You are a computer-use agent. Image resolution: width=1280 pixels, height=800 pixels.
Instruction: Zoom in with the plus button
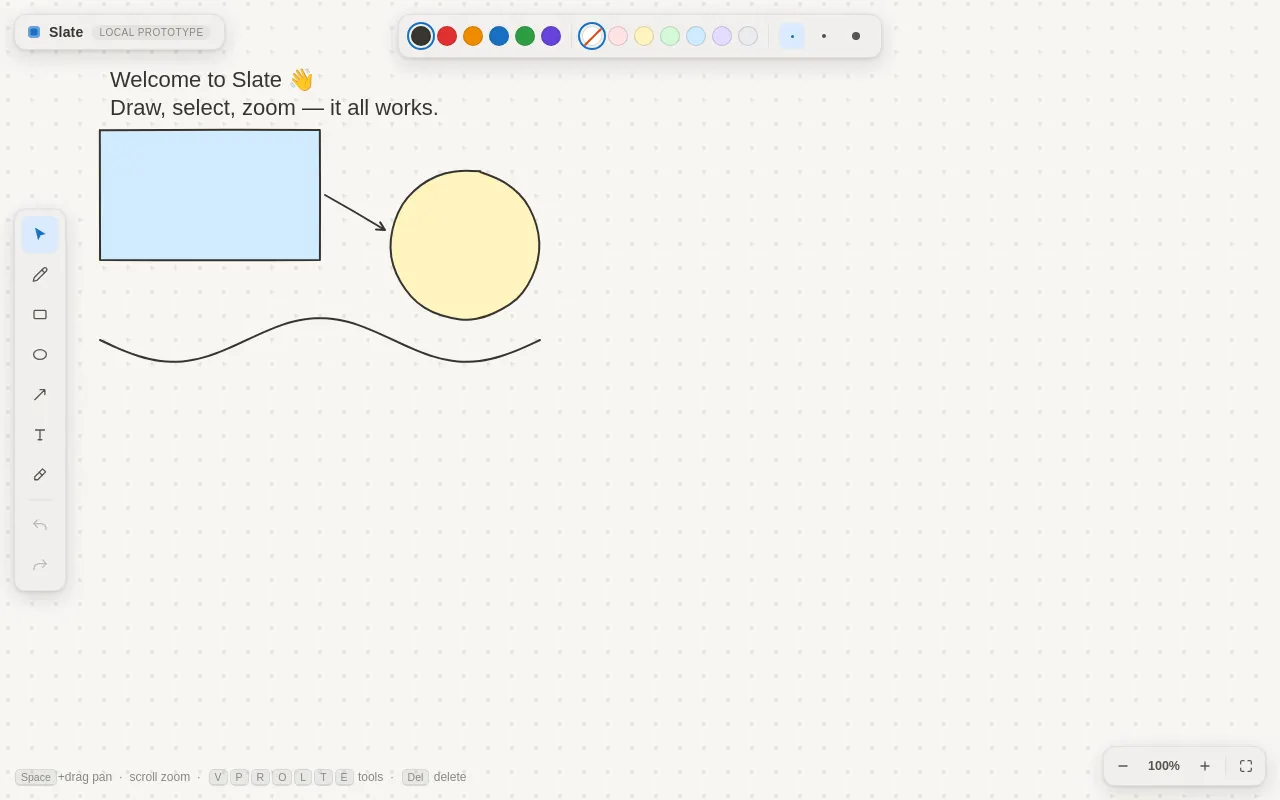point(1205,766)
